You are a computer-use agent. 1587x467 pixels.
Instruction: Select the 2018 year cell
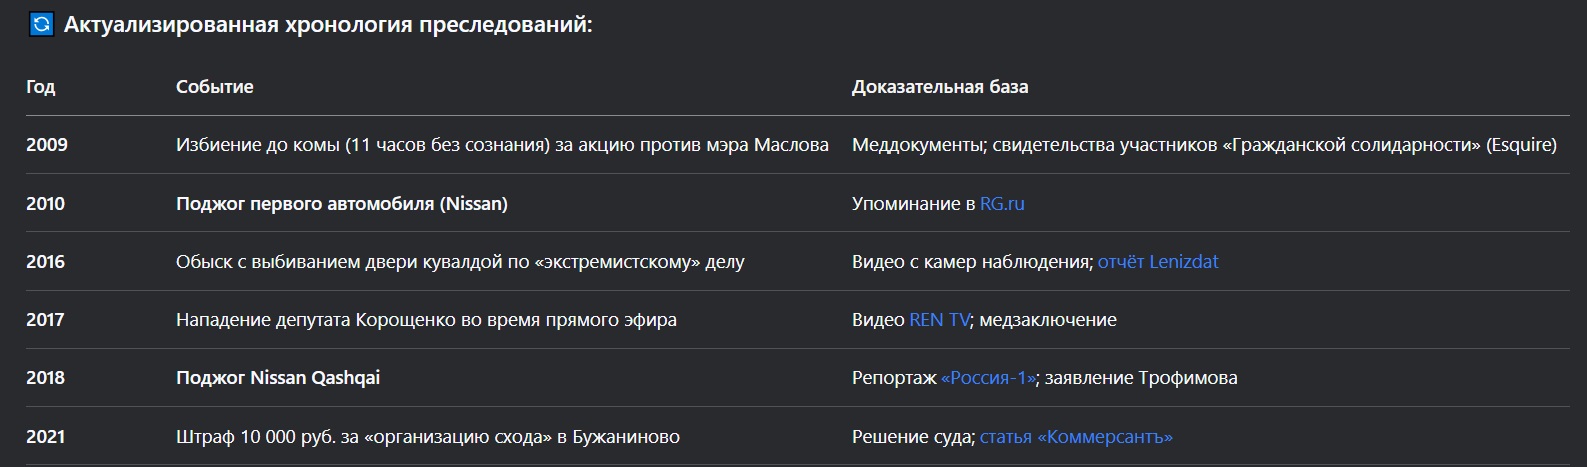tap(46, 378)
